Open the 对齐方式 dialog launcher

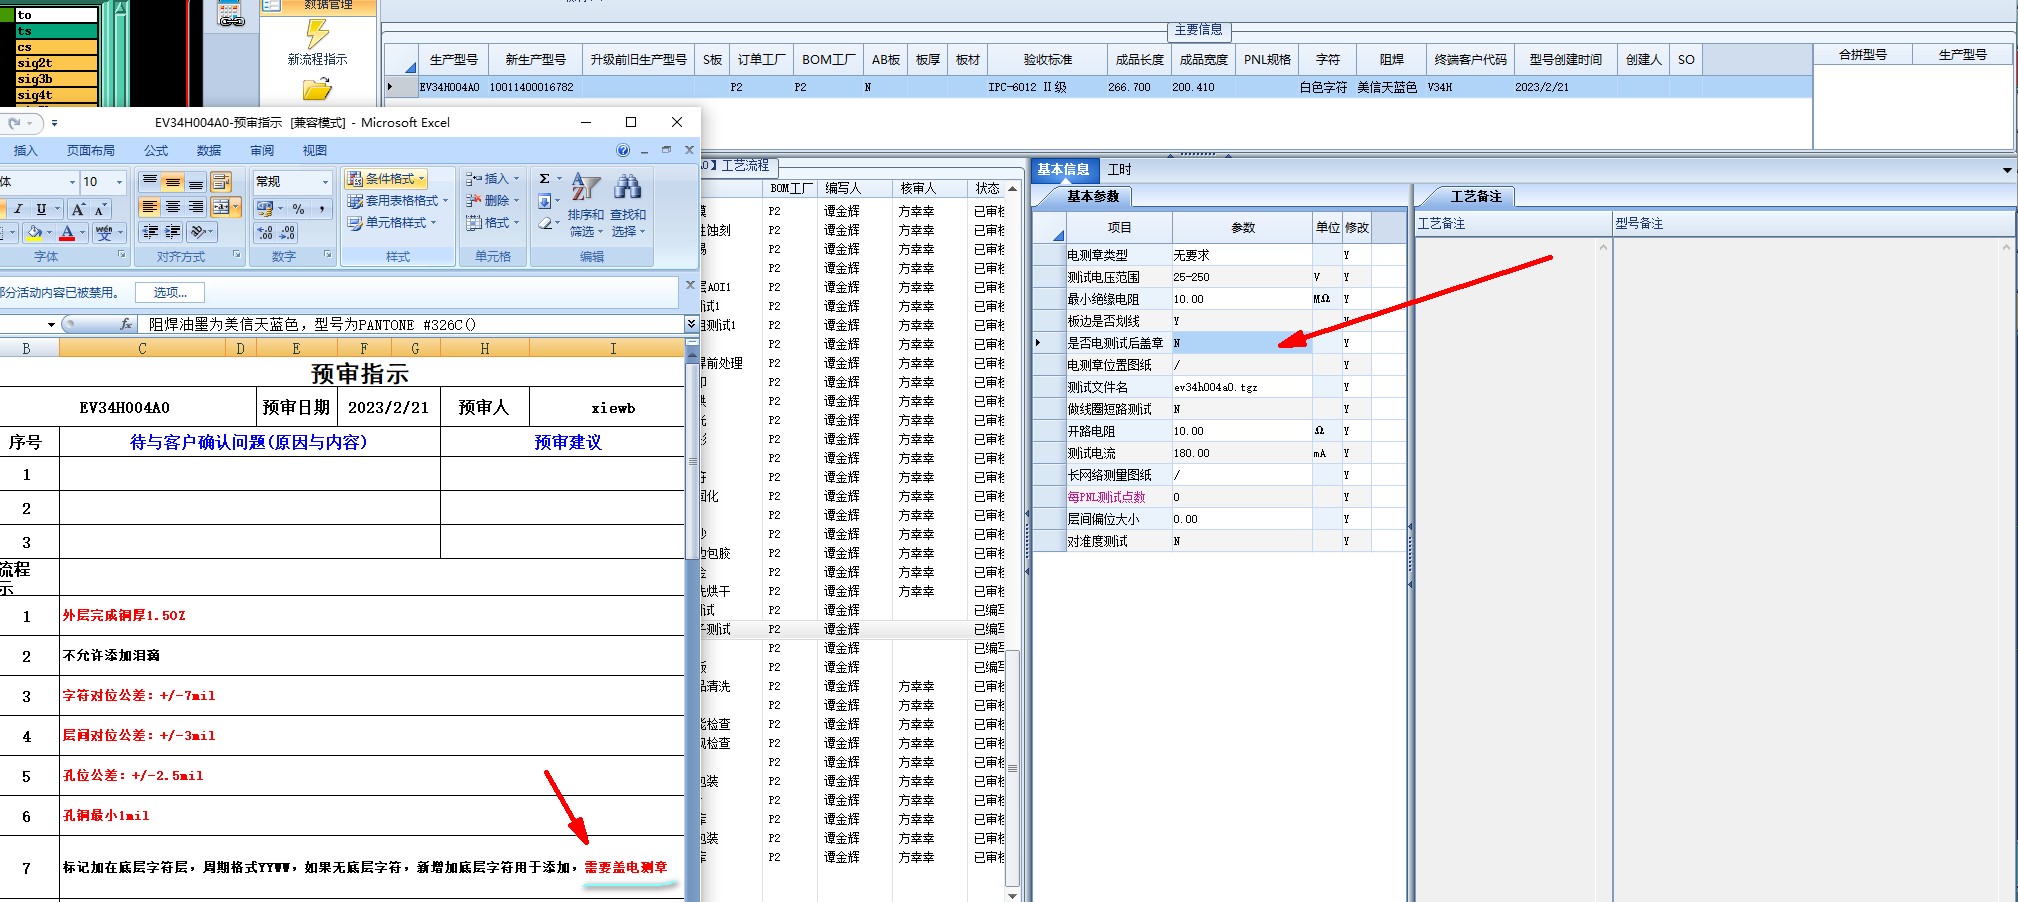click(237, 255)
